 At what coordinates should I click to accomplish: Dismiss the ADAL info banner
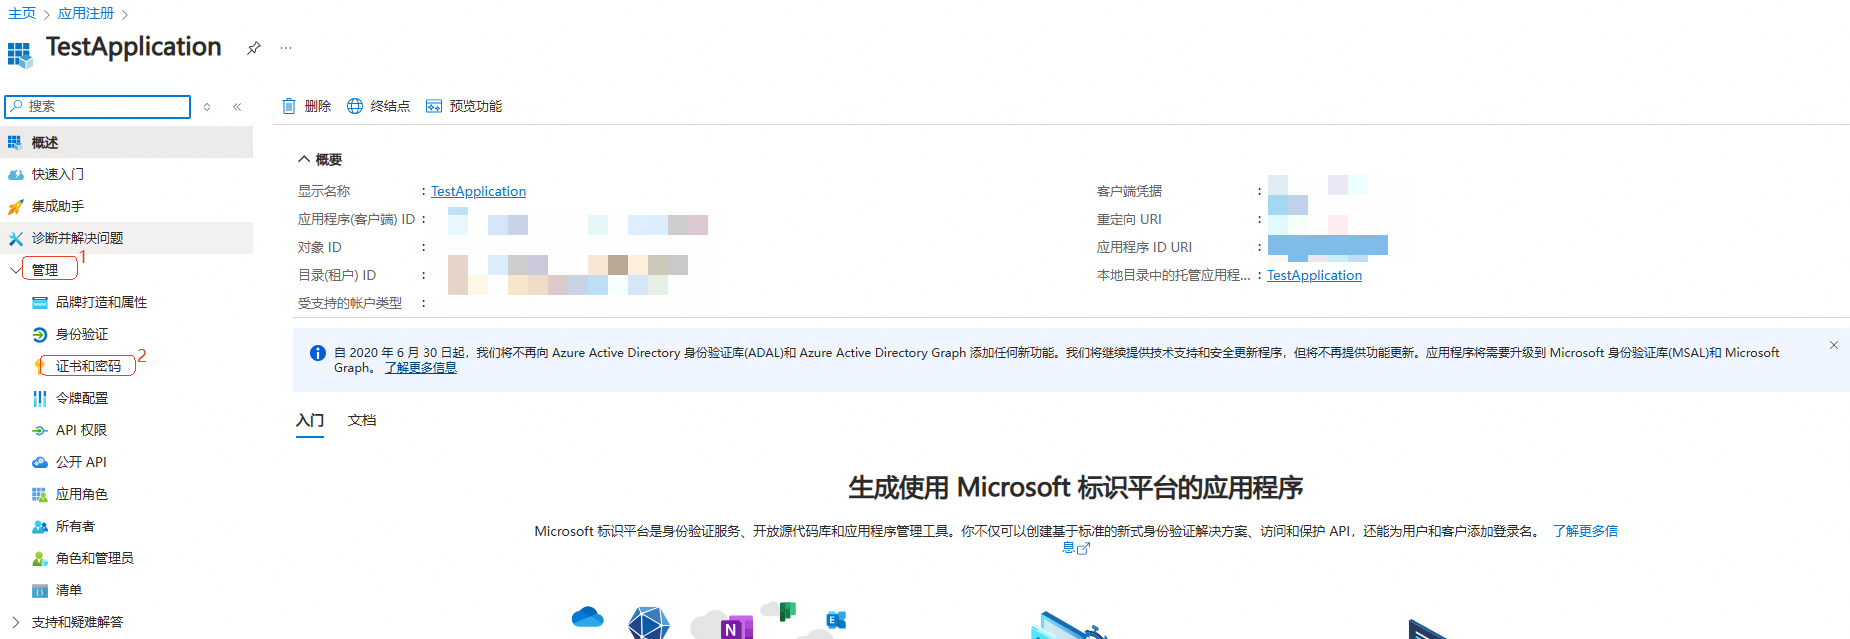tap(1834, 345)
